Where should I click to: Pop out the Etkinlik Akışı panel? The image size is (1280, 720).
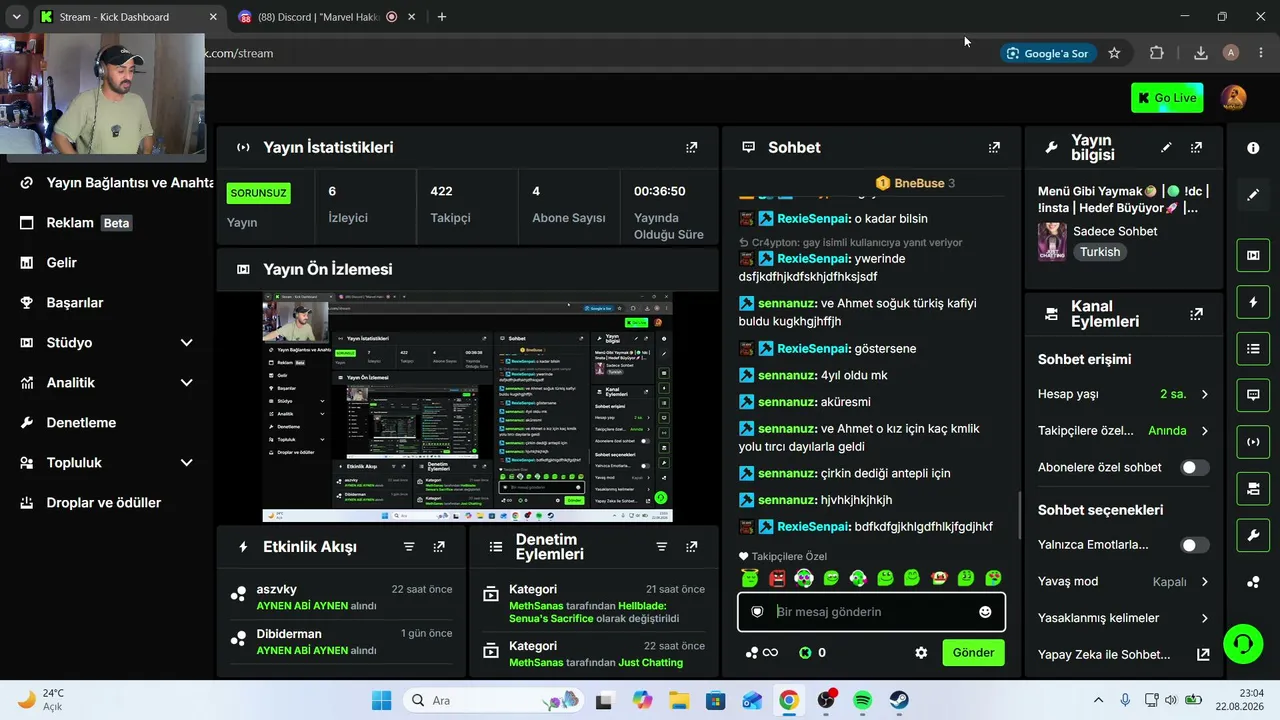(x=439, y=547)
